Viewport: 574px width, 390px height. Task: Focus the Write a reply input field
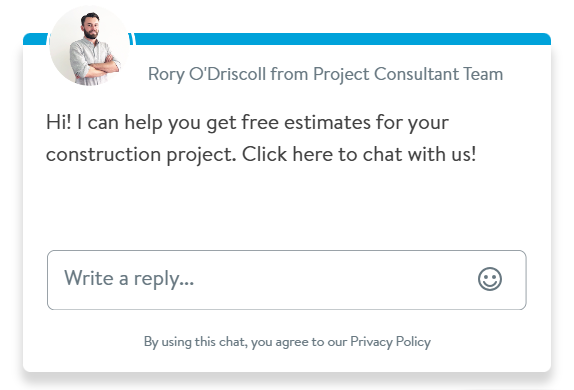(x=287, y=280)
